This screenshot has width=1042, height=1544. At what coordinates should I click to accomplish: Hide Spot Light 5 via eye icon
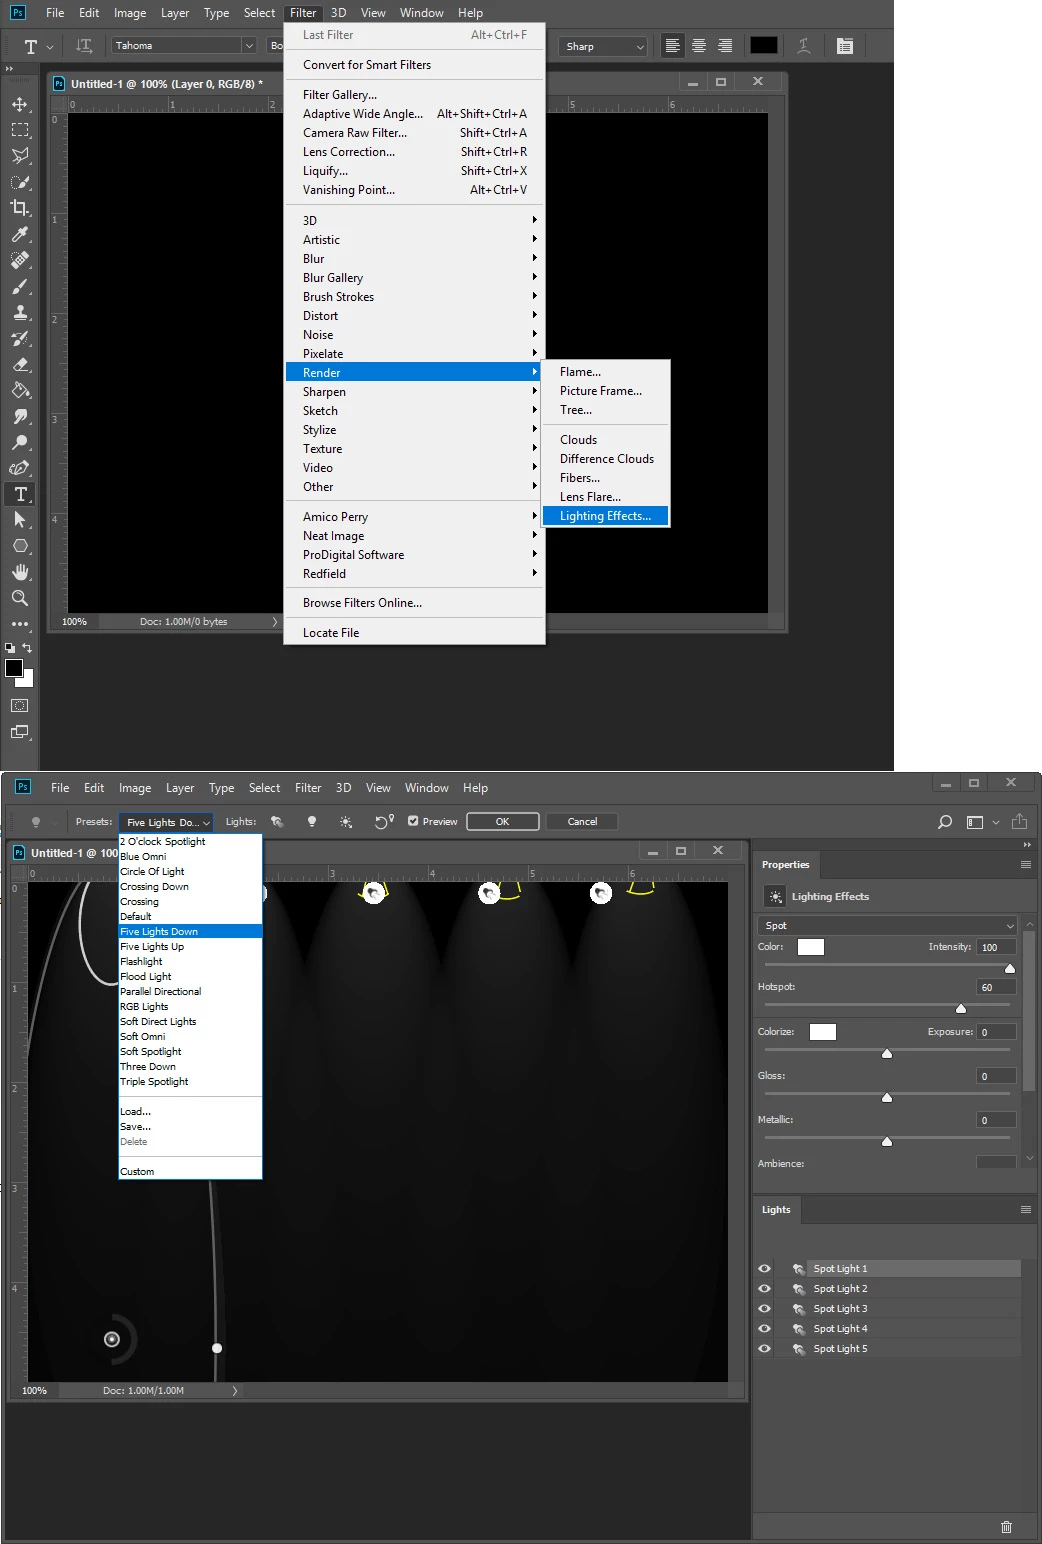tap(765, 1348)
